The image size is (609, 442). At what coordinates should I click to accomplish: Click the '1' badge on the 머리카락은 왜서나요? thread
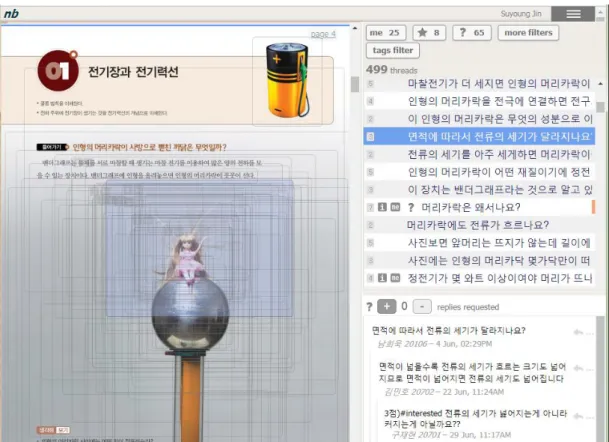pos(382,207)
